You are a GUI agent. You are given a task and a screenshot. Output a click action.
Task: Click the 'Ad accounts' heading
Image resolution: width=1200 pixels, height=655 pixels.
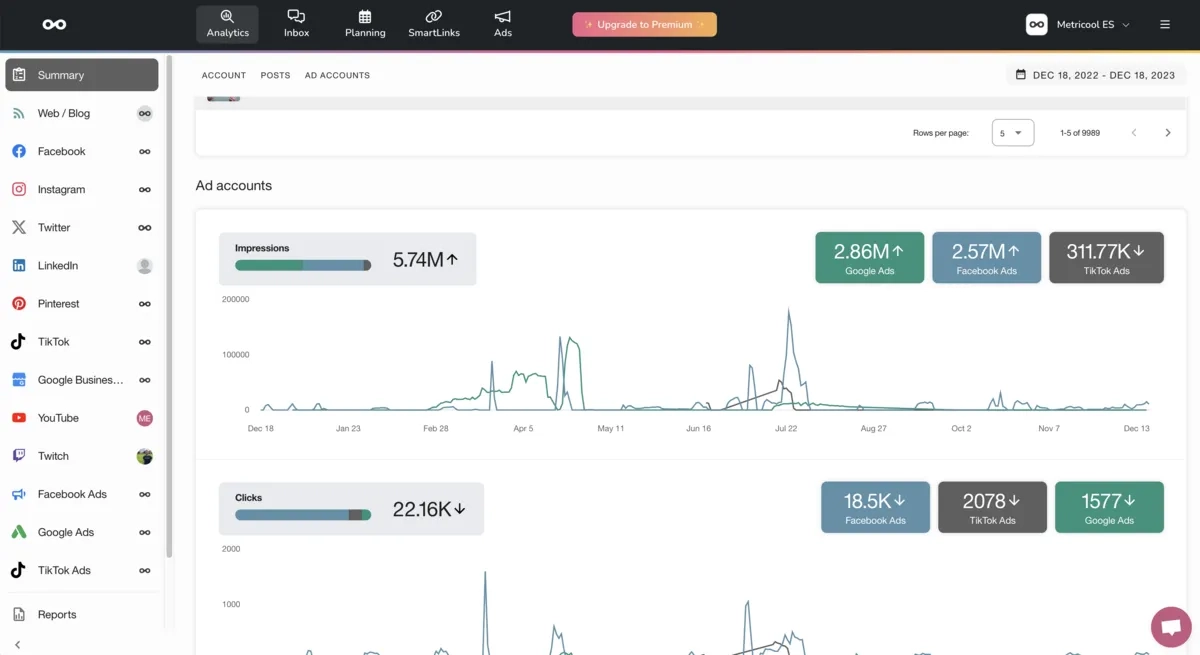pos(234,186)
